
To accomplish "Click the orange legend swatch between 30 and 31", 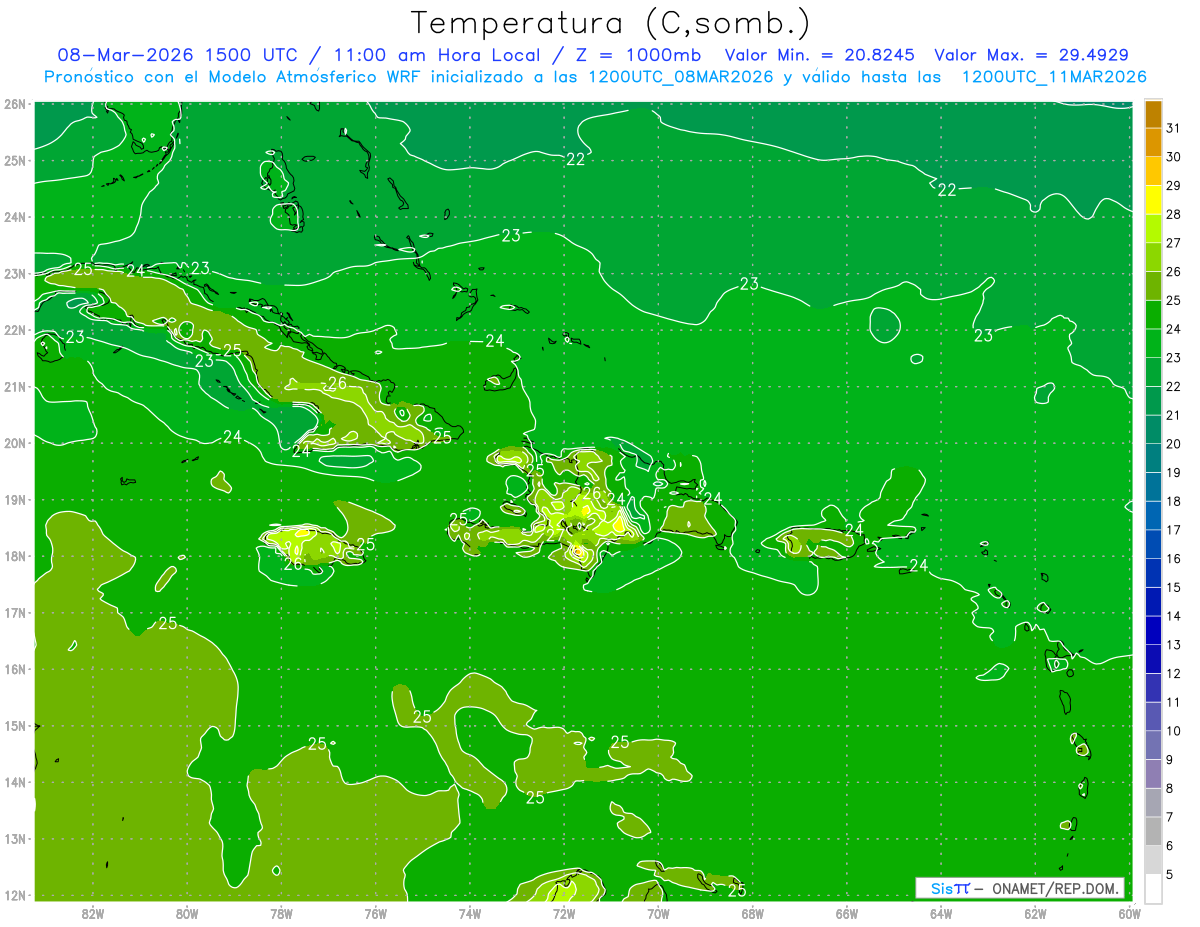I will (x=1153, y=142).
